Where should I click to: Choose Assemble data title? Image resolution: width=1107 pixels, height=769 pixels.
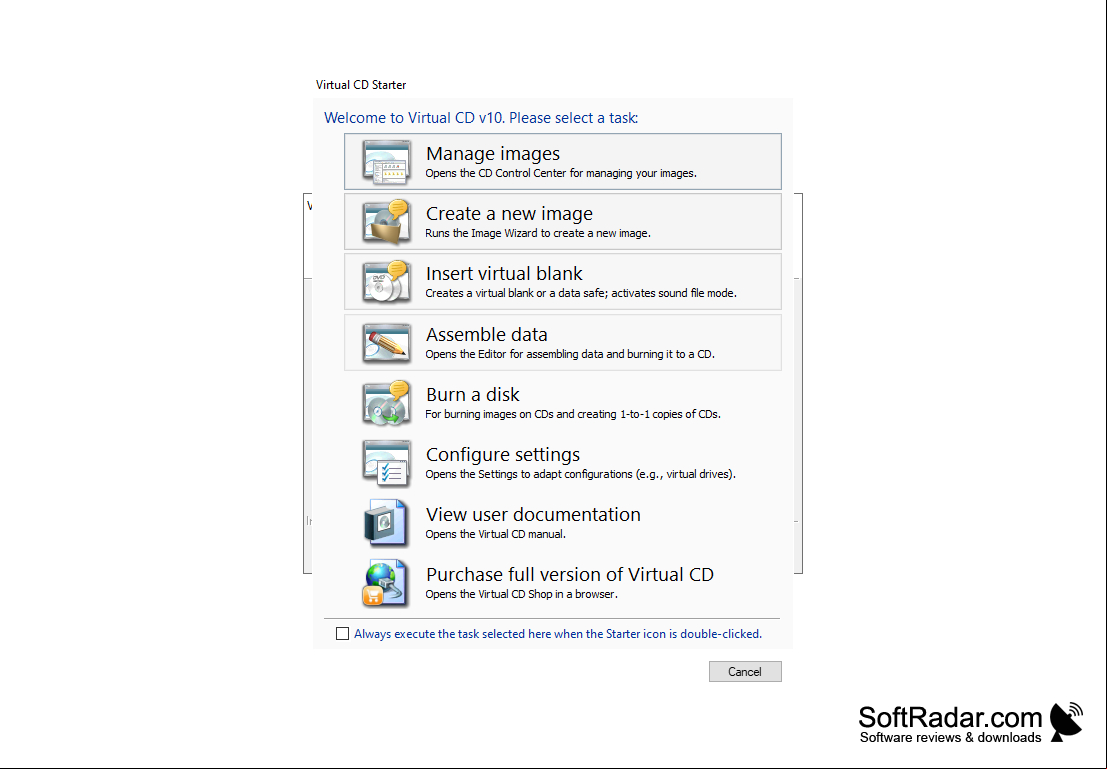click(486, 334)
